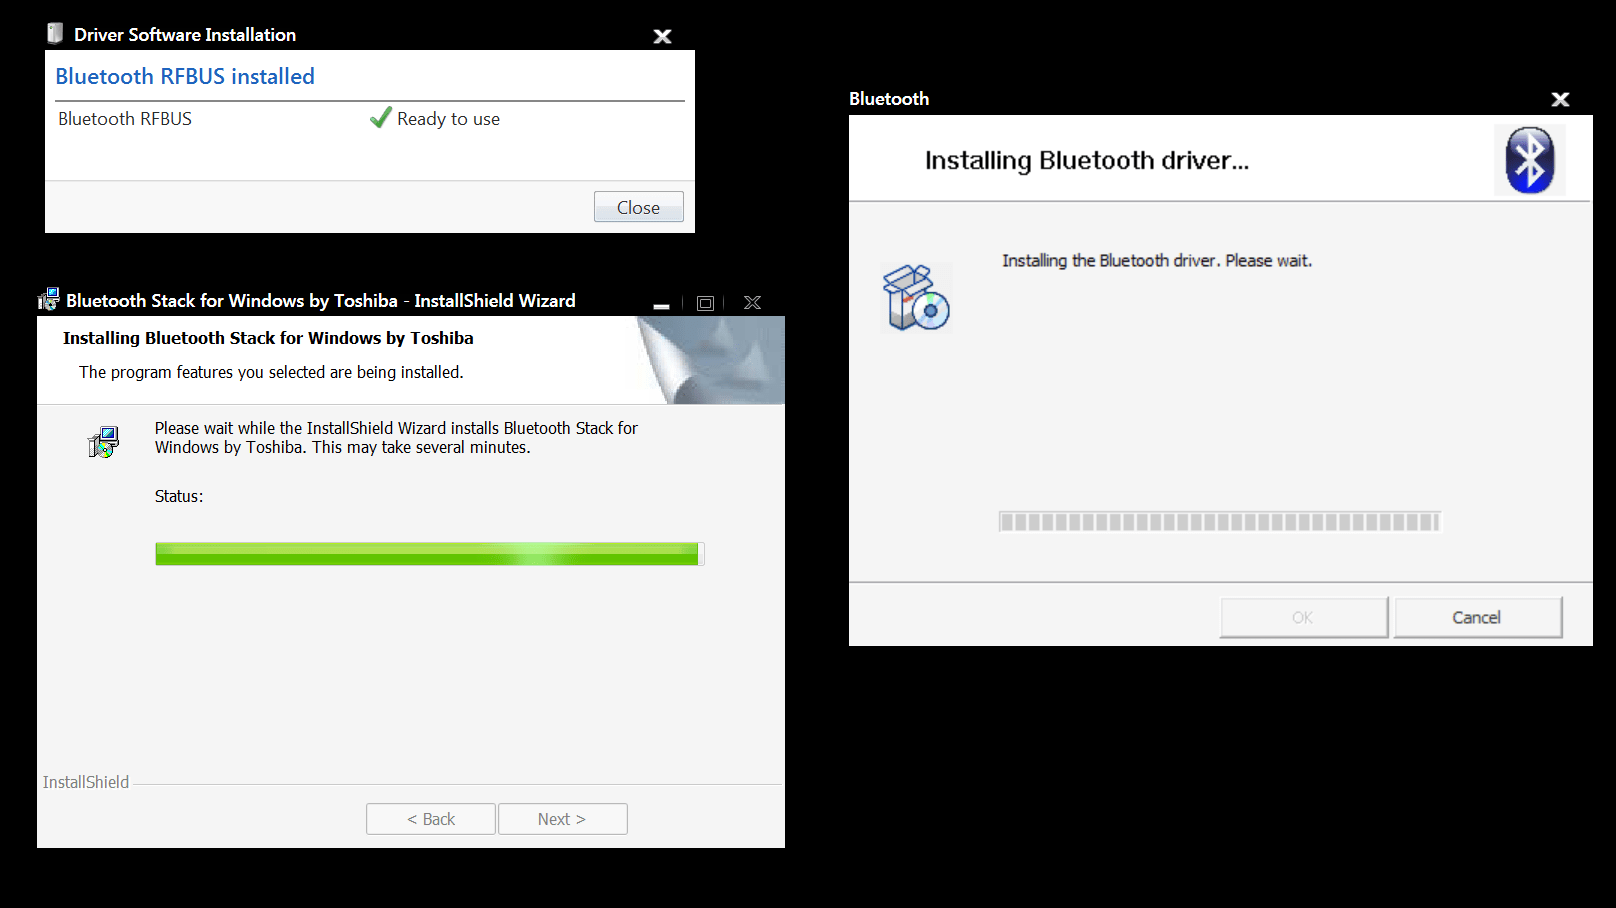Click the InstallShield Wizard window title text
This screenshot has width=1616, height=908.
coord(321,301)
